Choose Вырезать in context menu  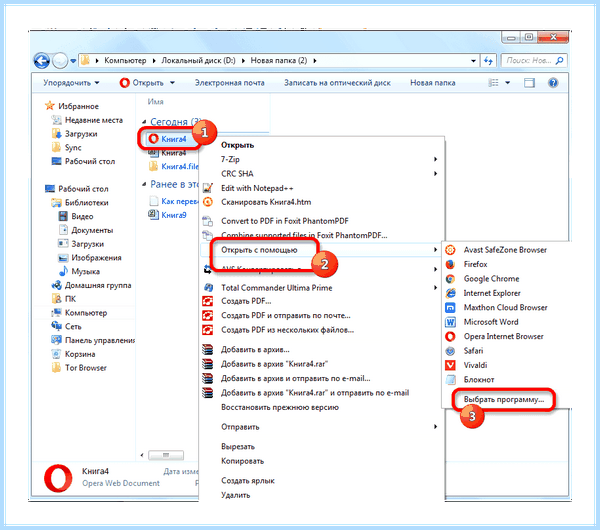pyautogui.click(x=238, y=447)
